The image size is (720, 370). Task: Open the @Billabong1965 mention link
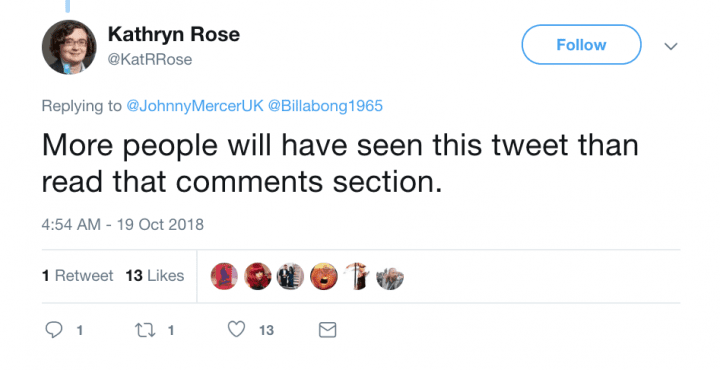pyautogui.click(x=325, y=106)
